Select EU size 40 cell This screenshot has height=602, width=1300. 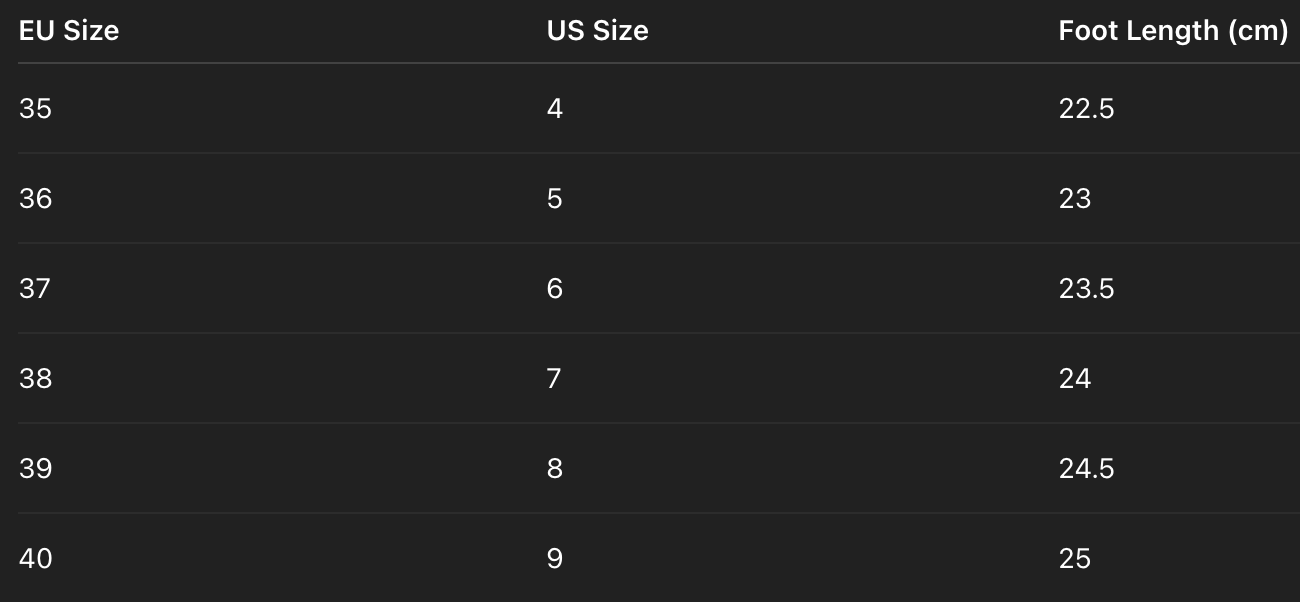click(35, 558)
